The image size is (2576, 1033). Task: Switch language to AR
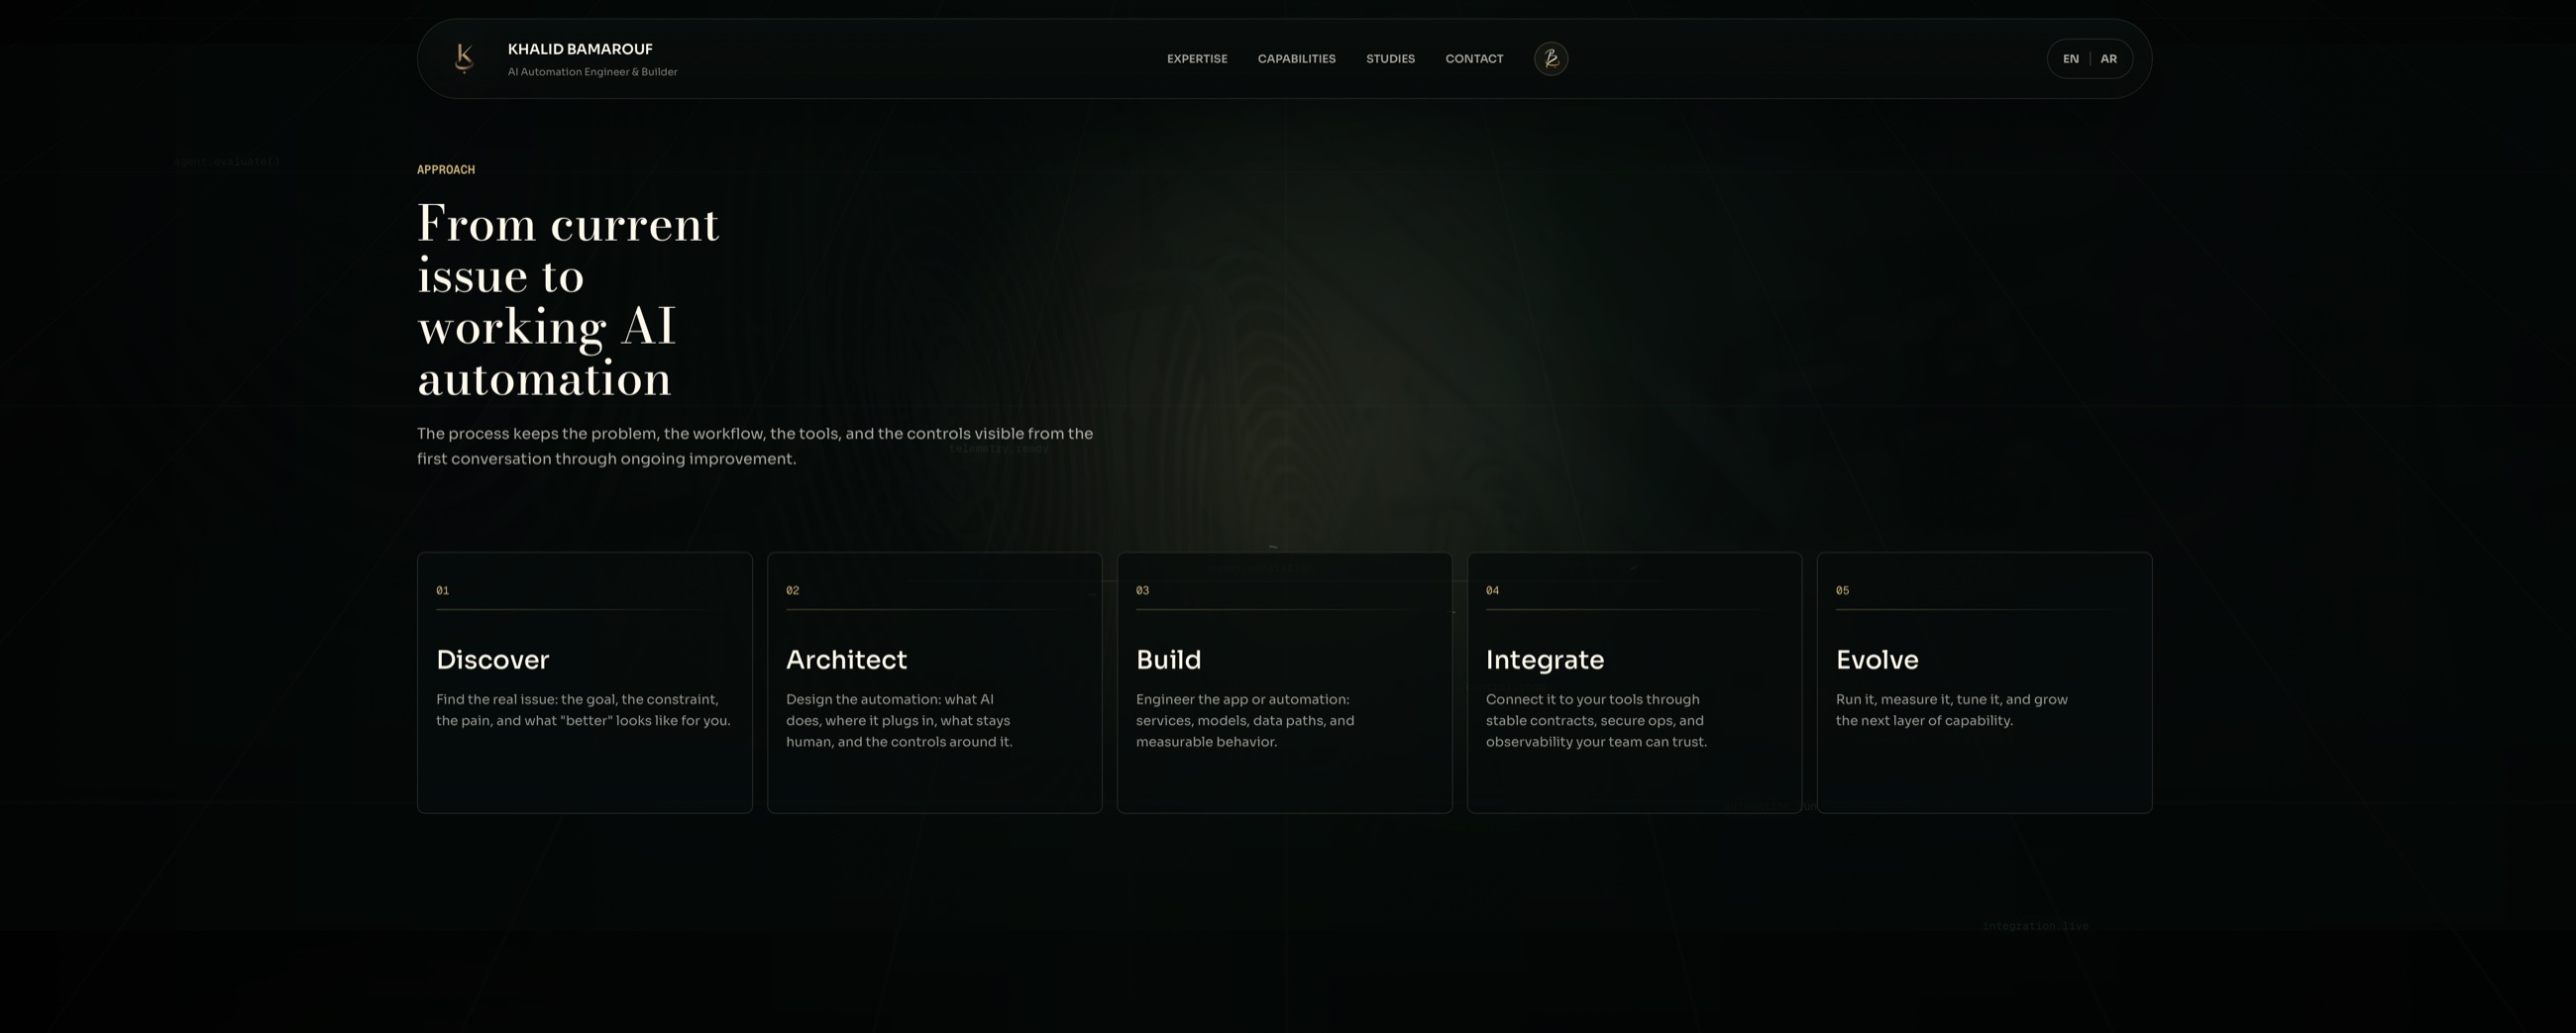(x=2108, y=59)
